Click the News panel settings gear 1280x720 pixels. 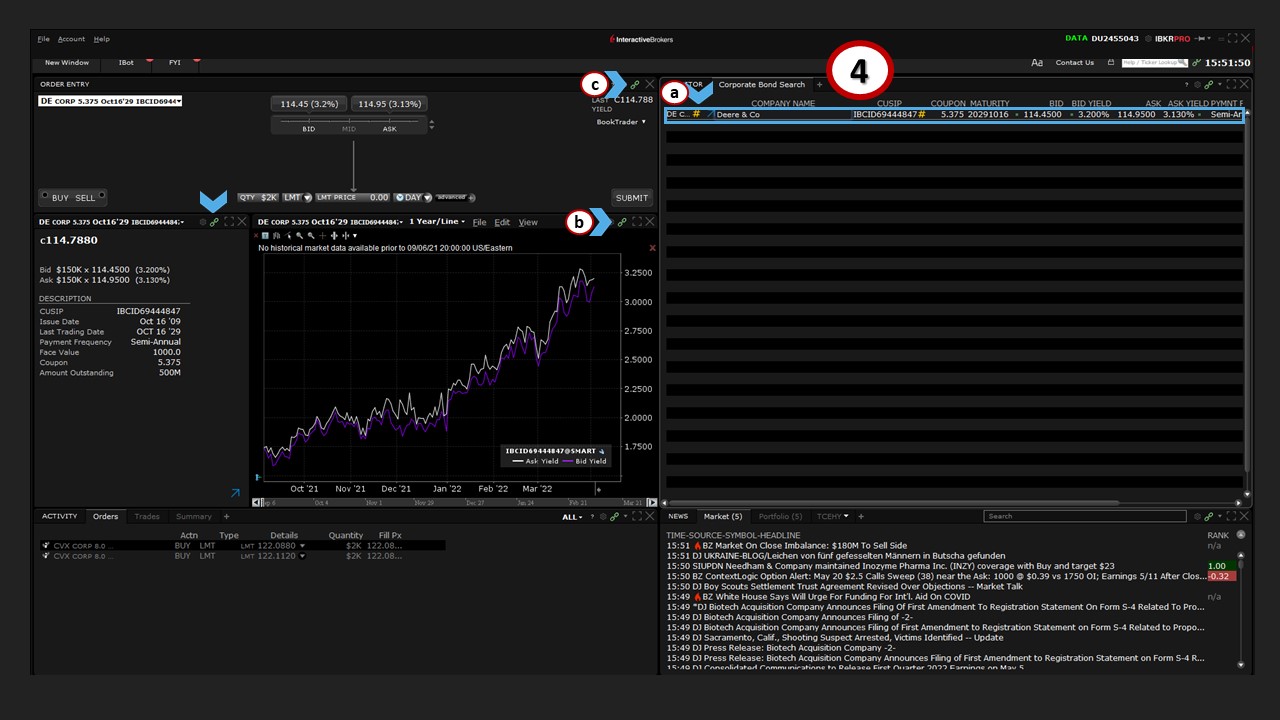pos(1196,517)
